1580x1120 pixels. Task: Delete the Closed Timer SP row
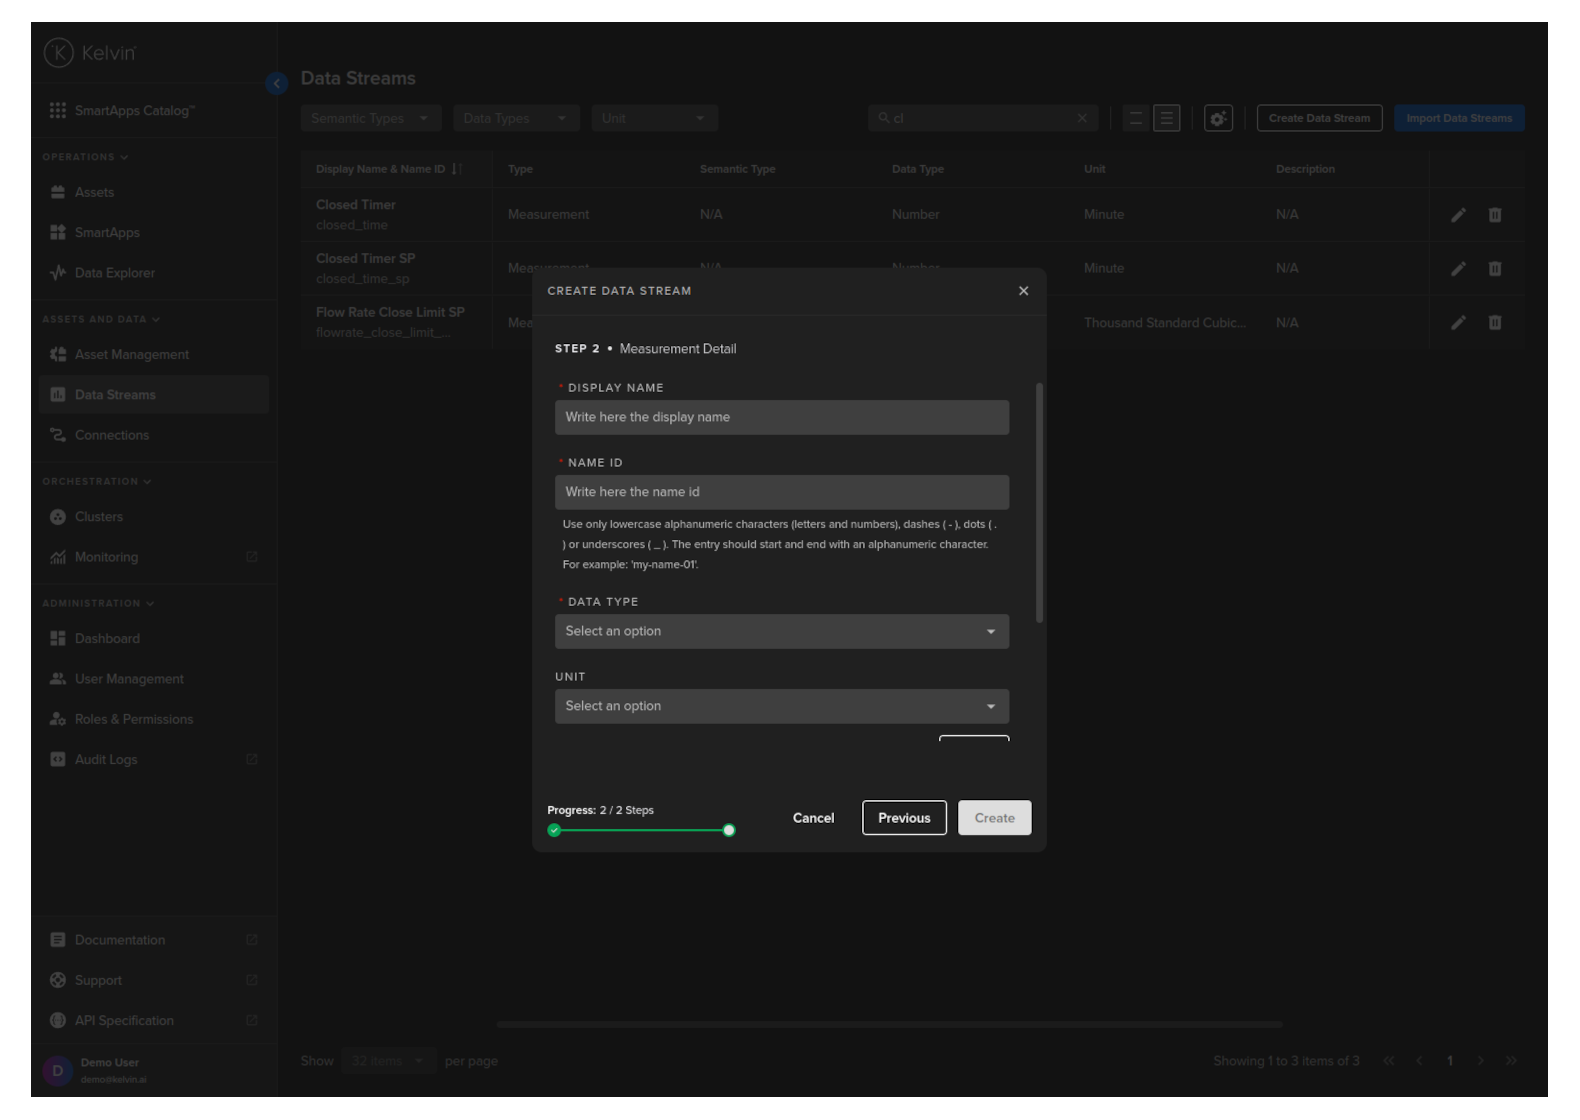coord(1494,269)
